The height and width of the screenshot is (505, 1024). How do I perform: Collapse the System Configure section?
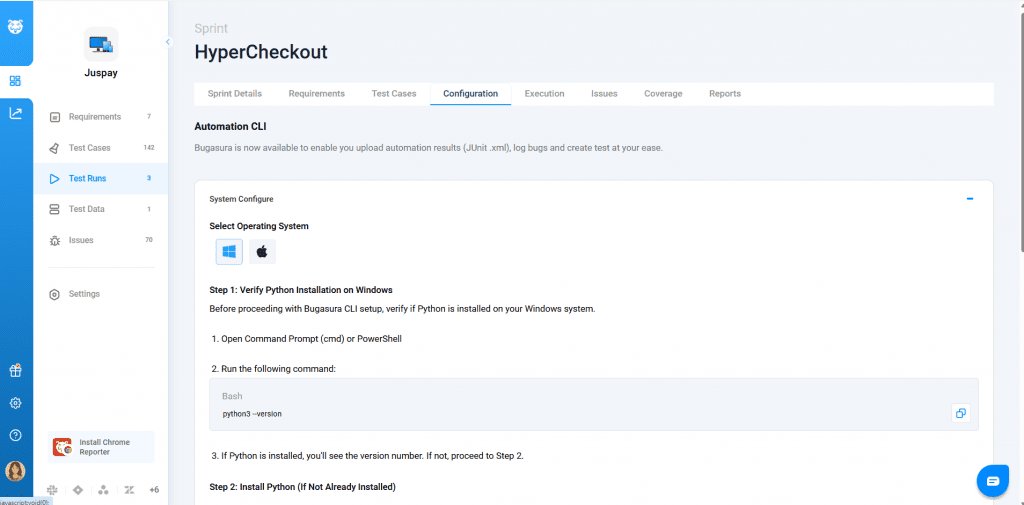point(970,199)
